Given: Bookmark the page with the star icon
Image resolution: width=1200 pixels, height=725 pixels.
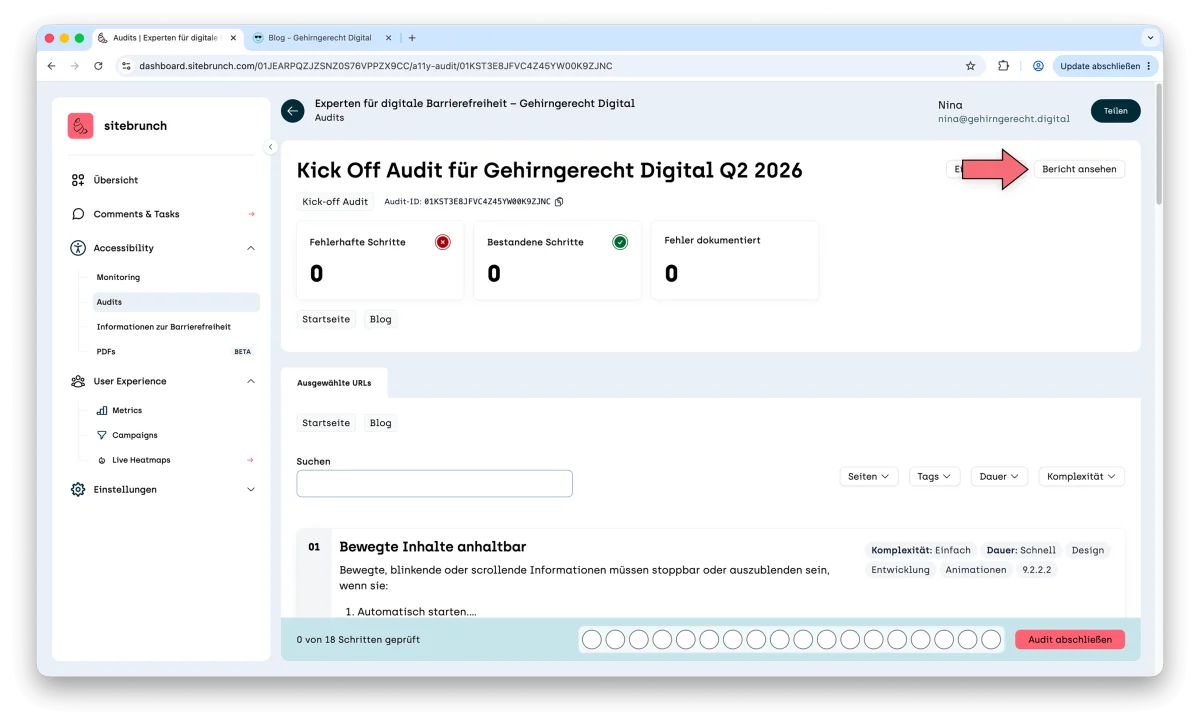Looking at the screenshot, I should coord(970,66).
